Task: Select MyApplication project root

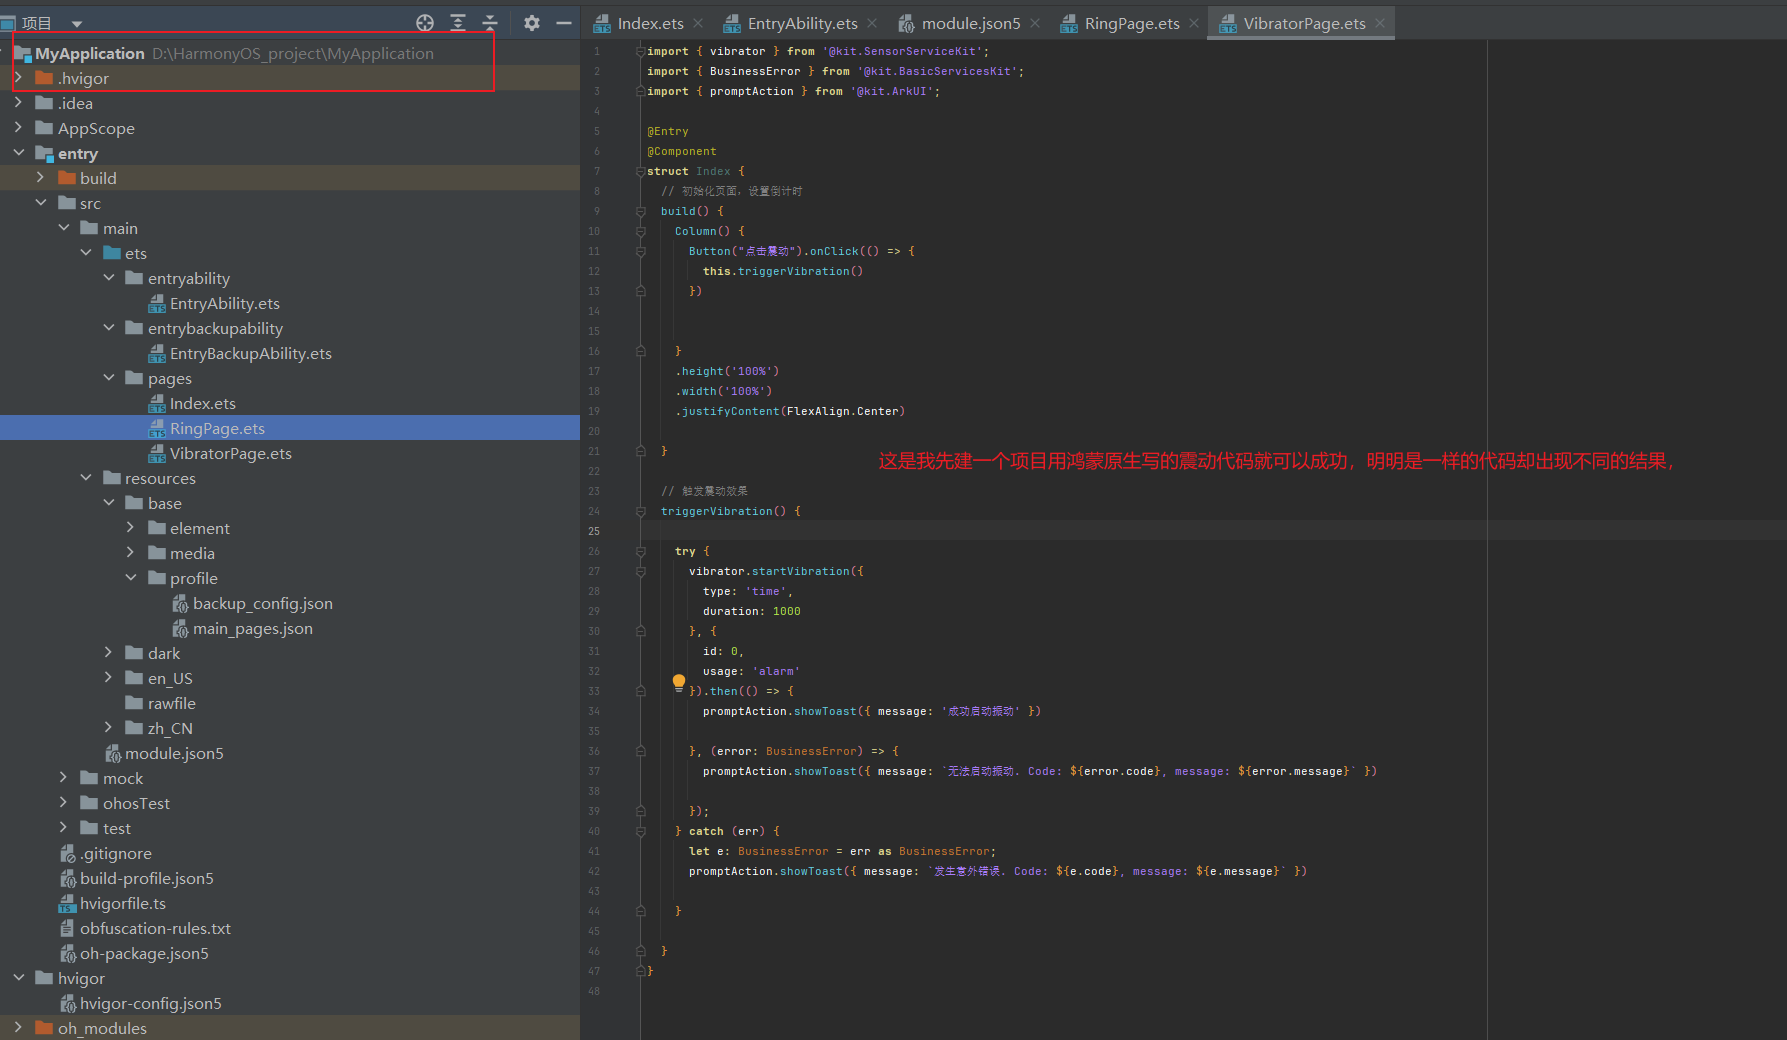Action: [x=90, y=53]
